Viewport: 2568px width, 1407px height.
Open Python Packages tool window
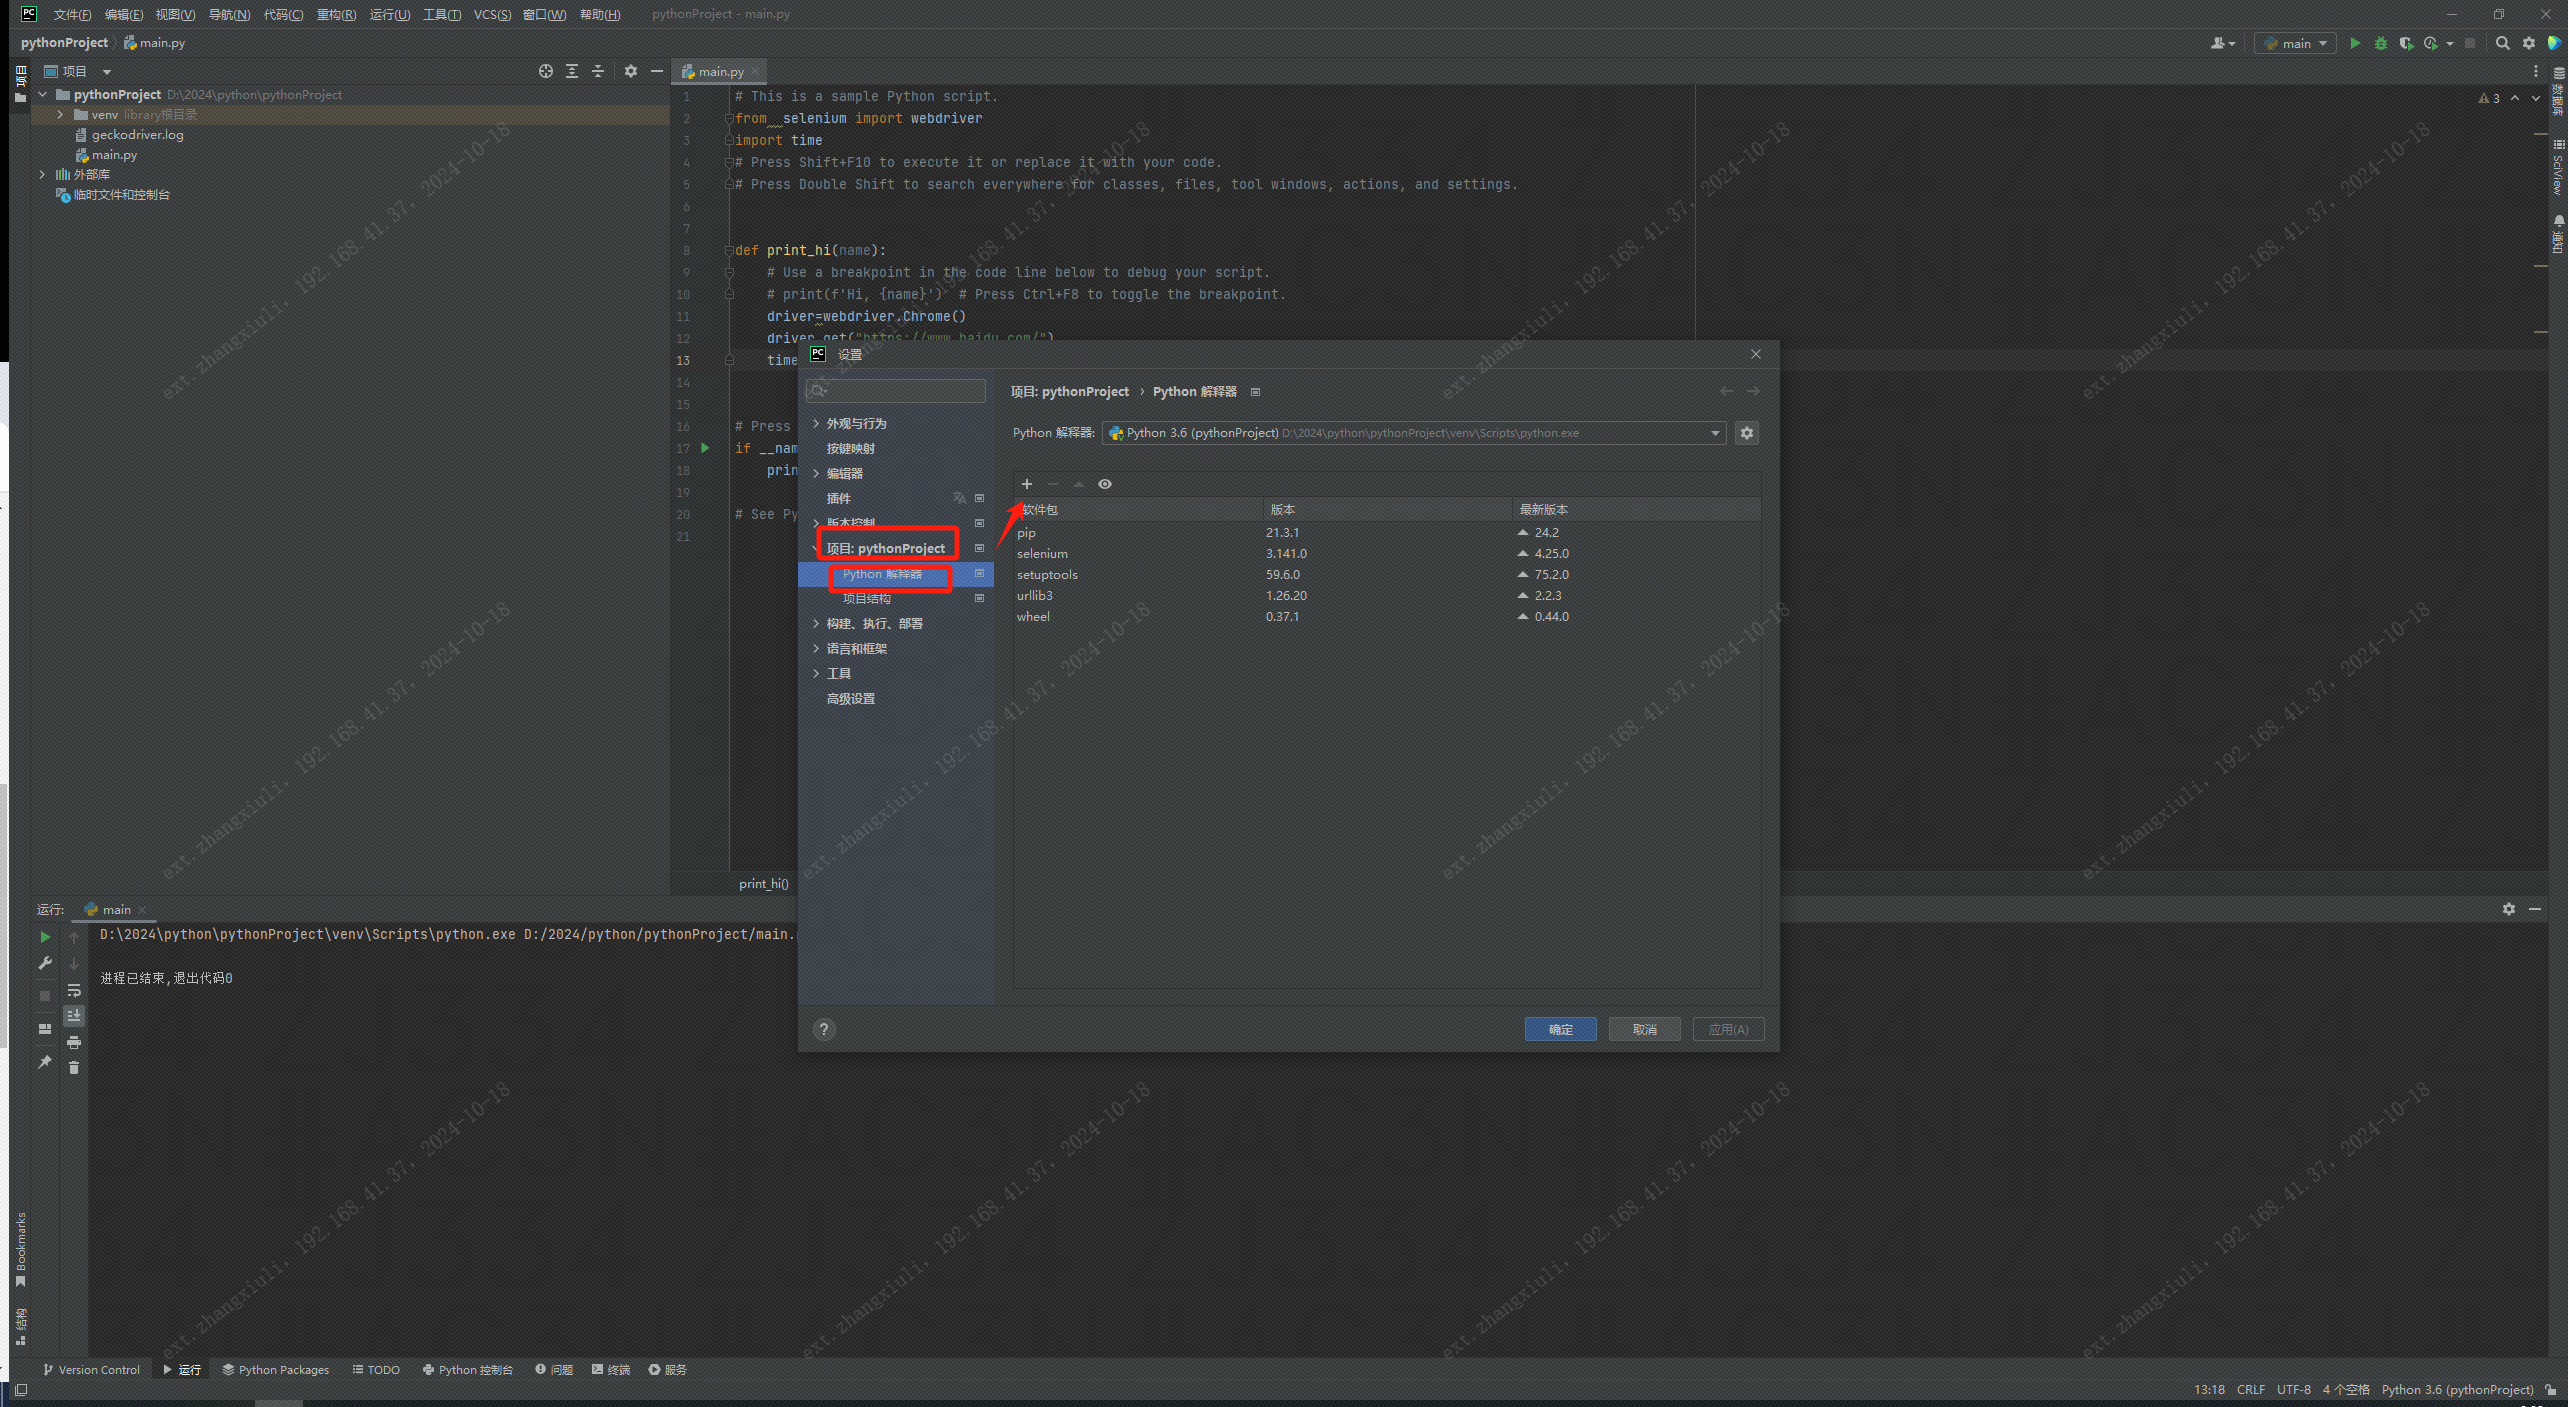[276, 1370]
